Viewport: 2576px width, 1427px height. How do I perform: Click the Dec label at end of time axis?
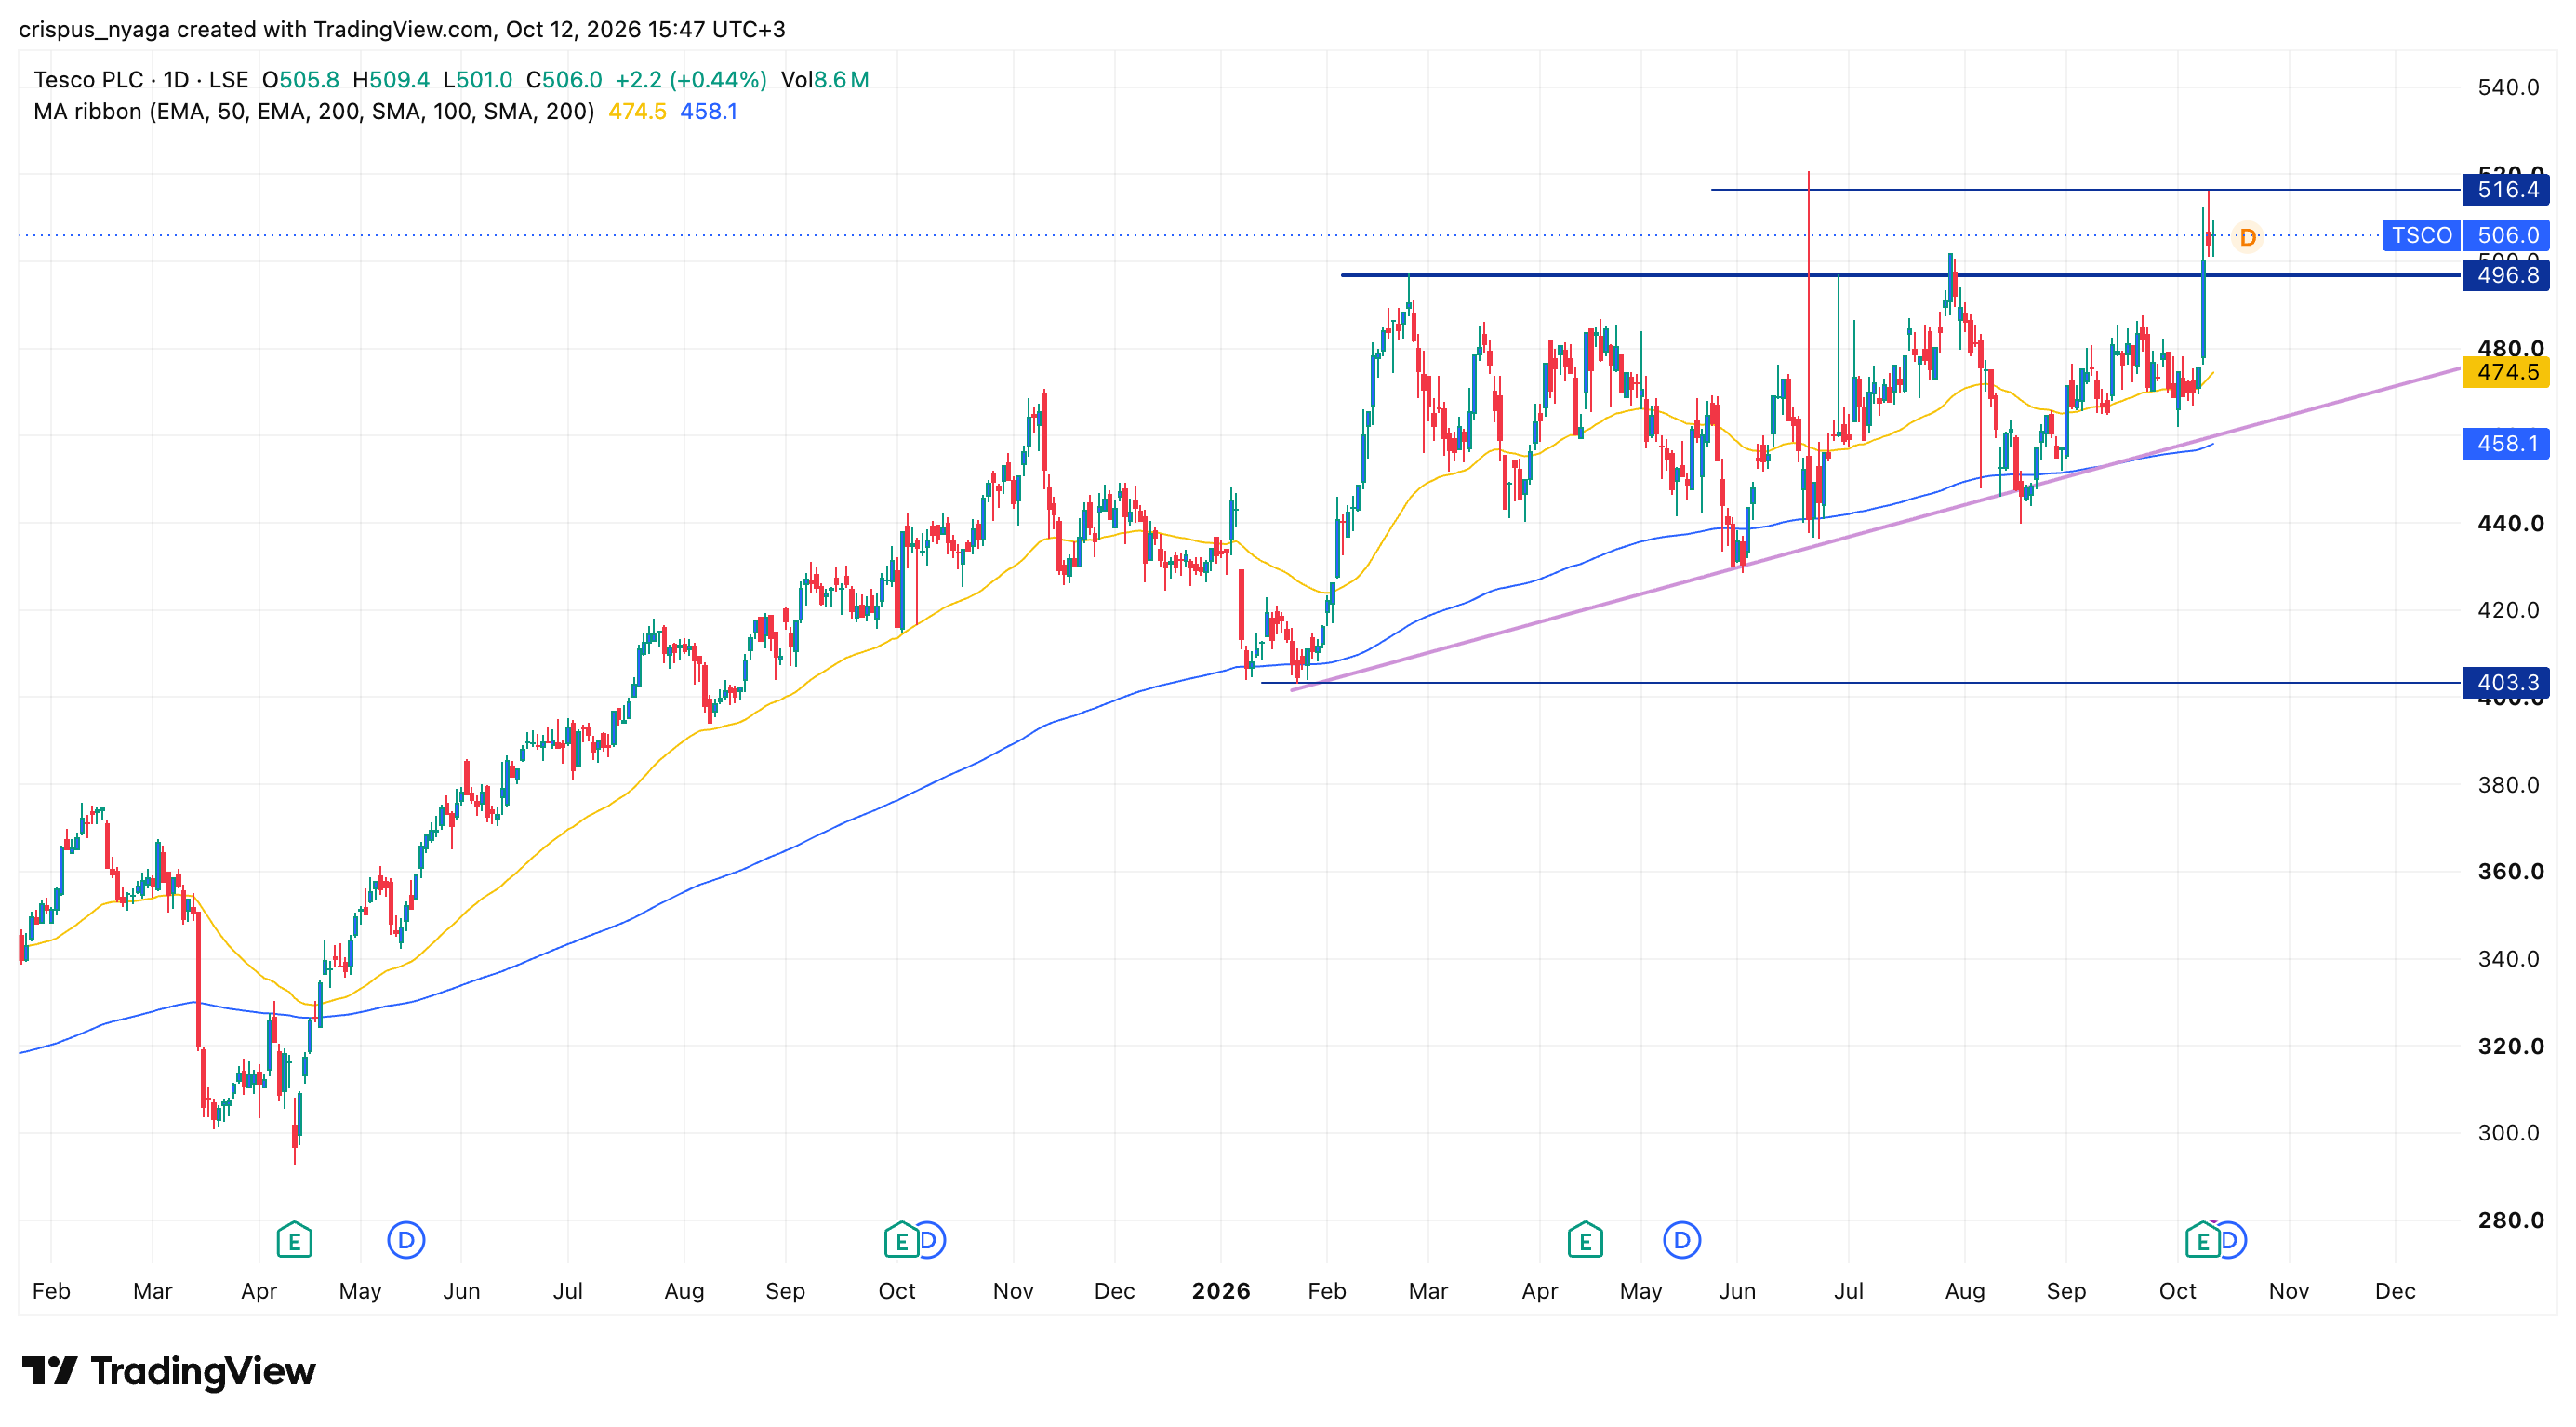[2395, 1291]
